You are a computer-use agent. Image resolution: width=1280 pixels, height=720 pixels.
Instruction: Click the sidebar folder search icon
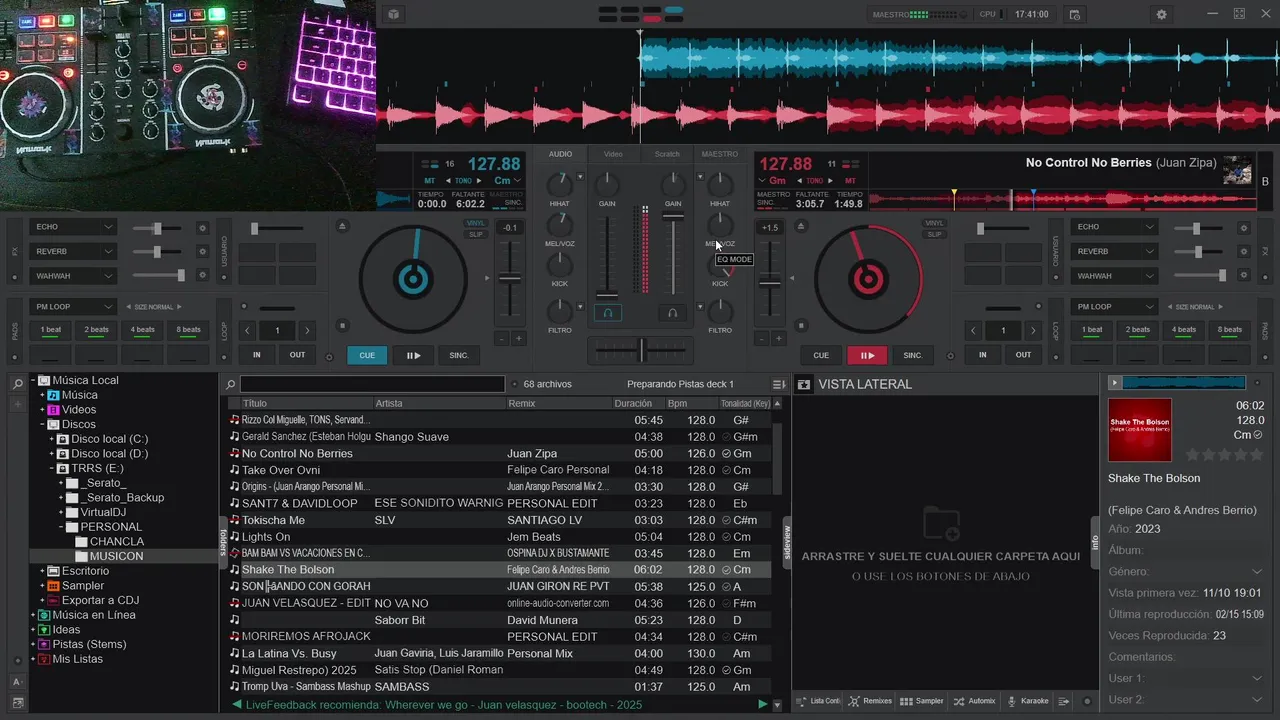pos(17,384)
